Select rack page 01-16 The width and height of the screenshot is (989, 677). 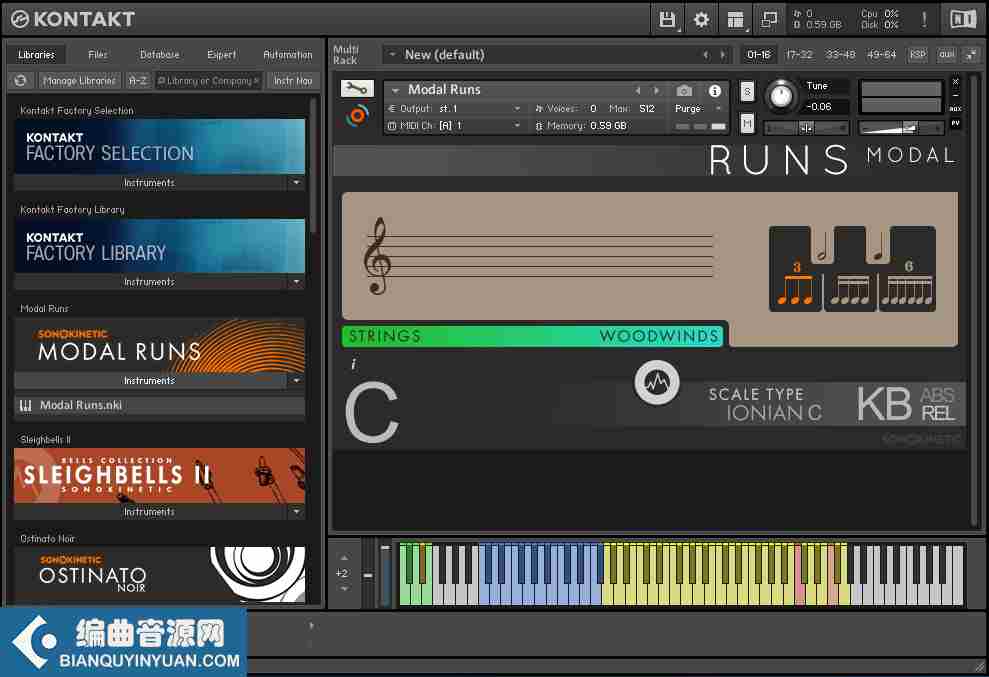click(759, 55)
